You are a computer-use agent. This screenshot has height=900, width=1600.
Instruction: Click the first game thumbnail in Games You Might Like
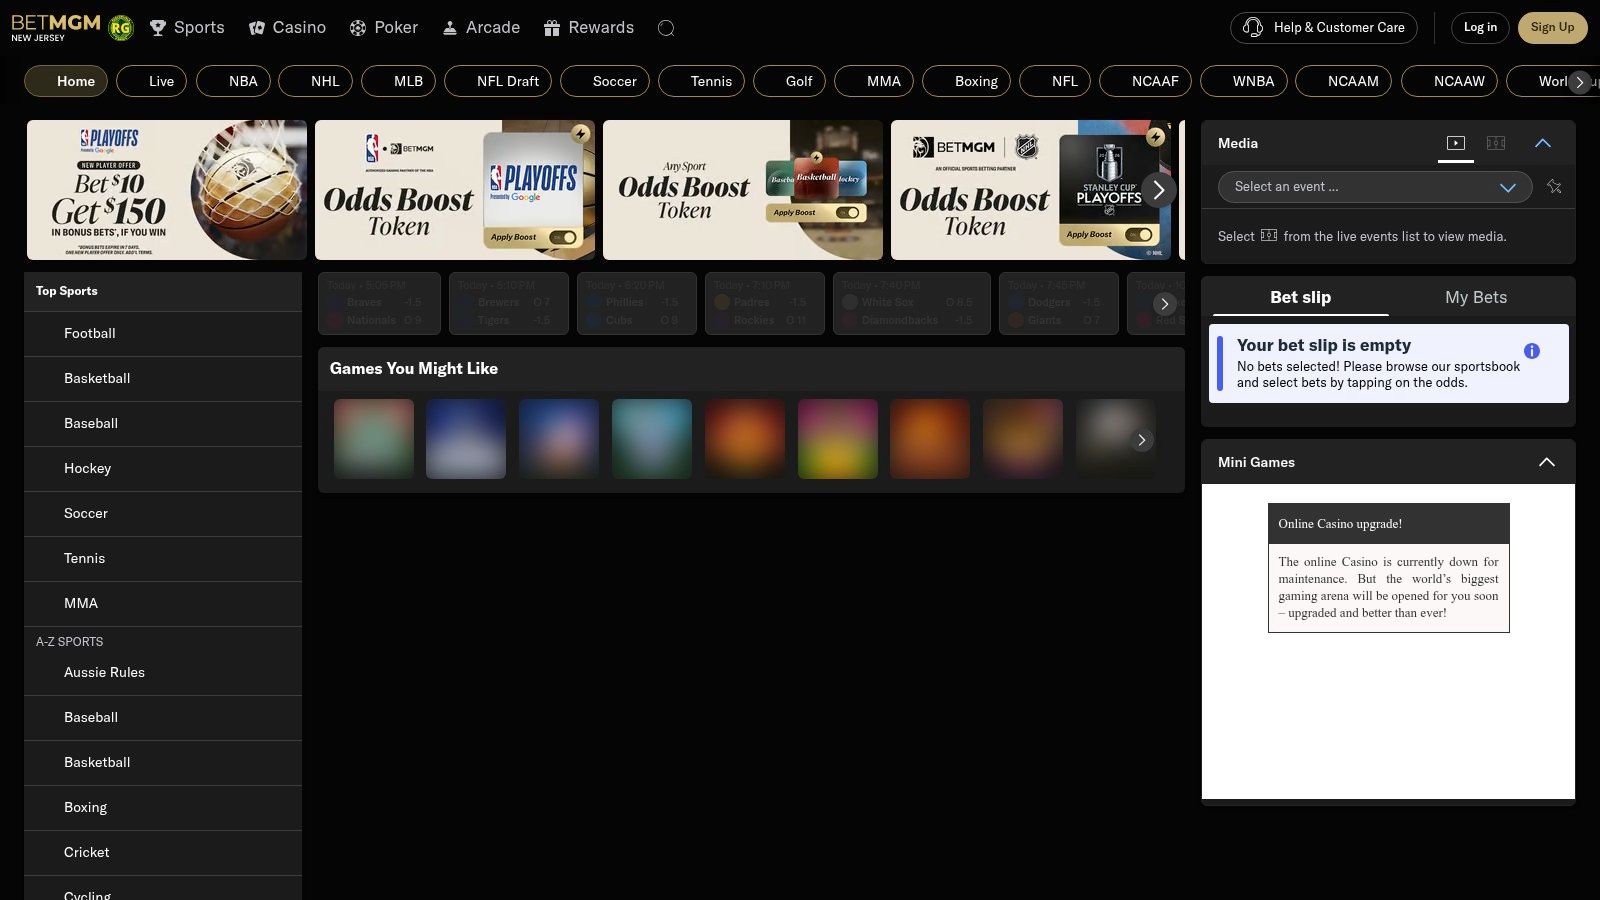click(x=374, y=438)
